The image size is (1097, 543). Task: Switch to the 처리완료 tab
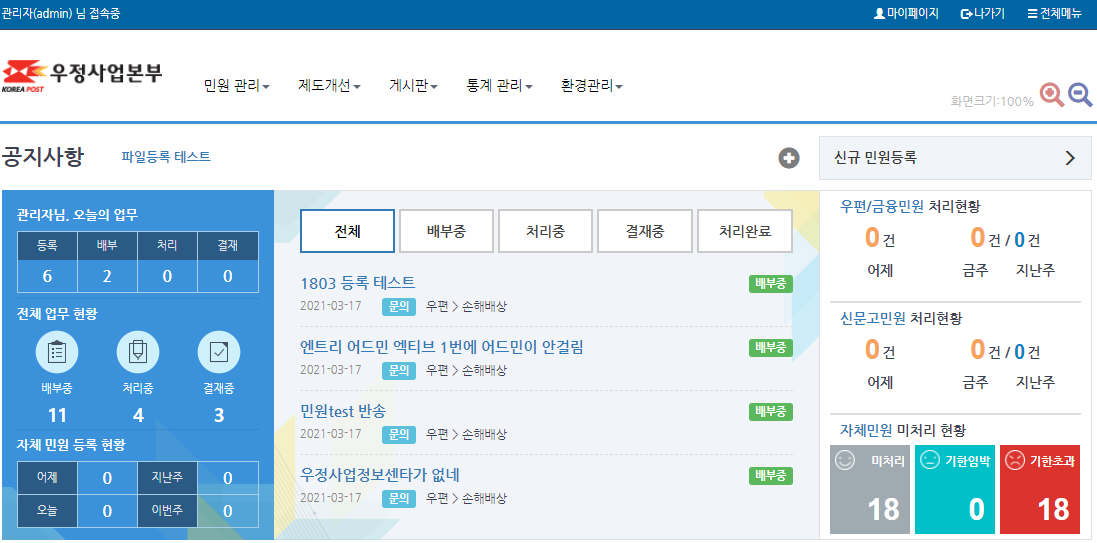[744, 232]
